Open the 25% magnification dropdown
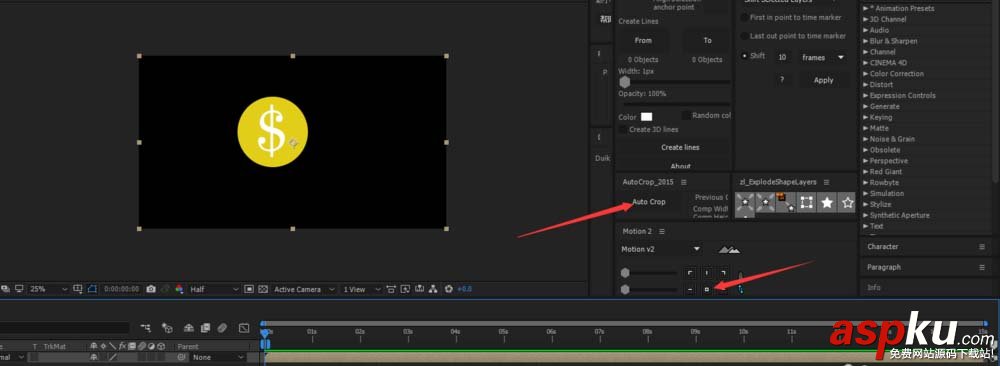 click(48, 289)
